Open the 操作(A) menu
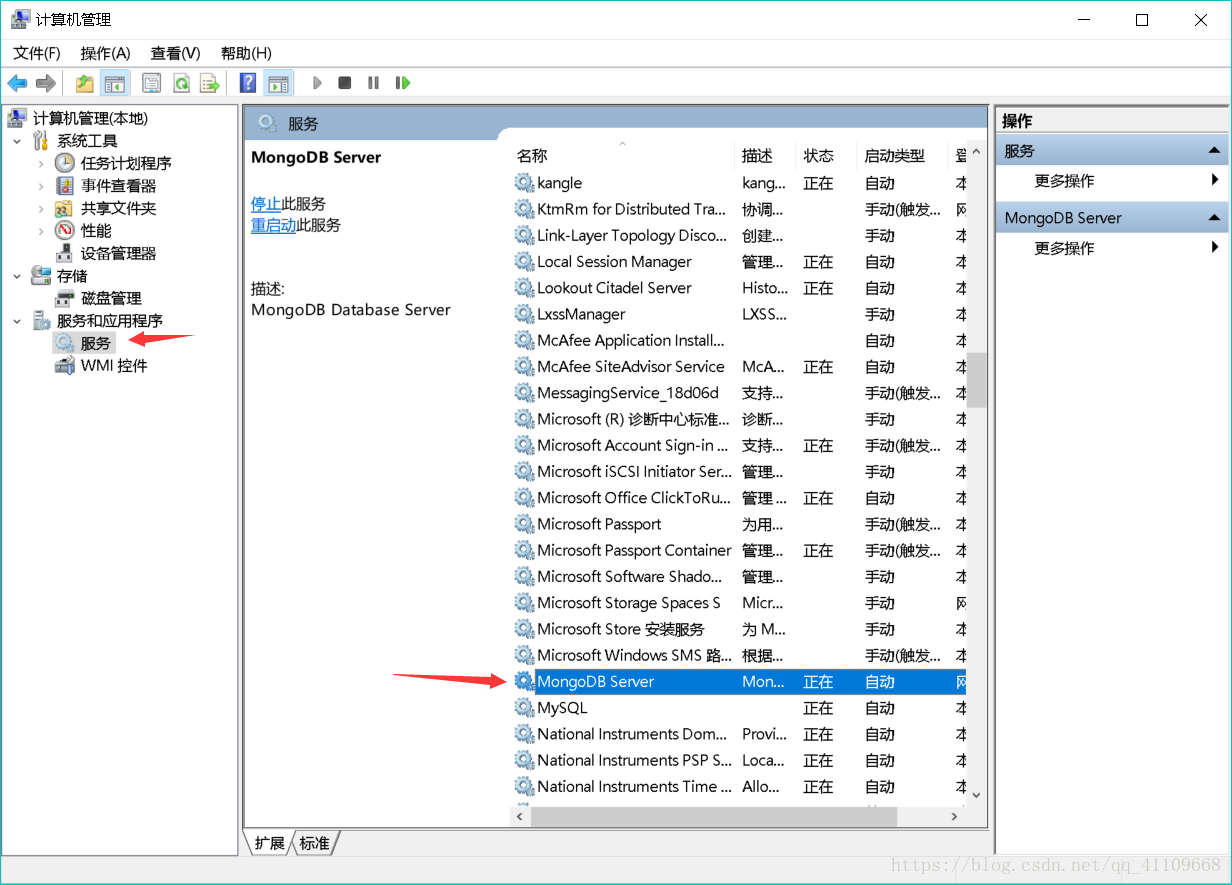This screenshot has width=1232, height=885. pos(106,53)
